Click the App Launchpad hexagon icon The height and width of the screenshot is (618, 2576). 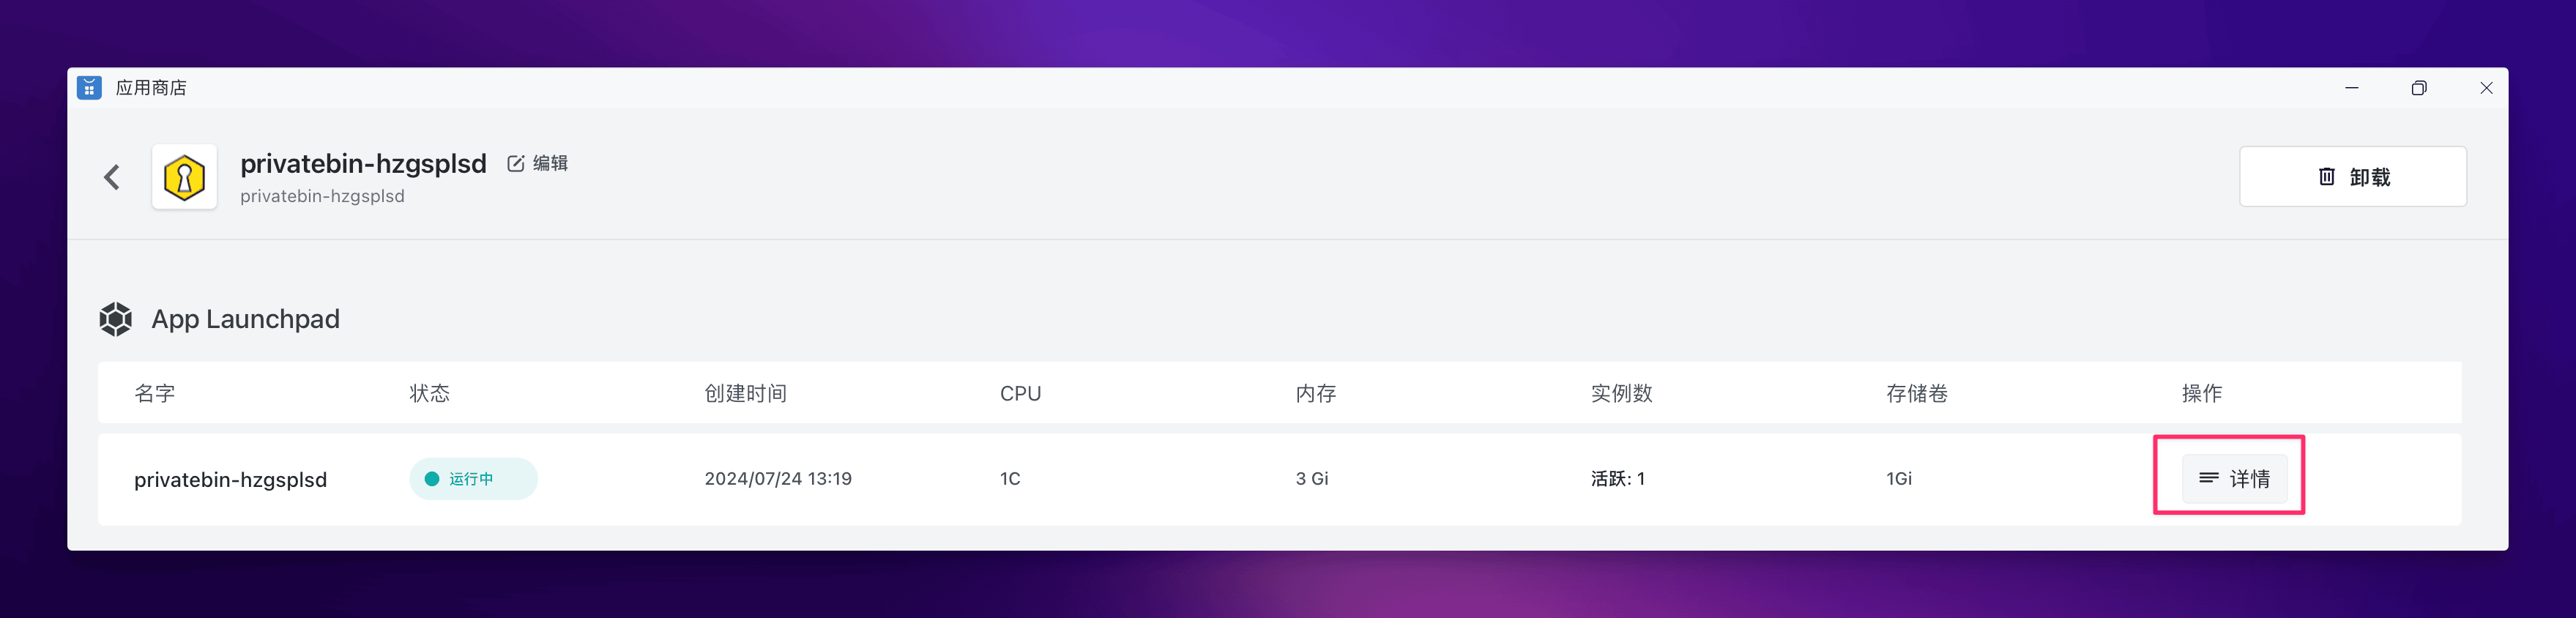pos(116,319)
